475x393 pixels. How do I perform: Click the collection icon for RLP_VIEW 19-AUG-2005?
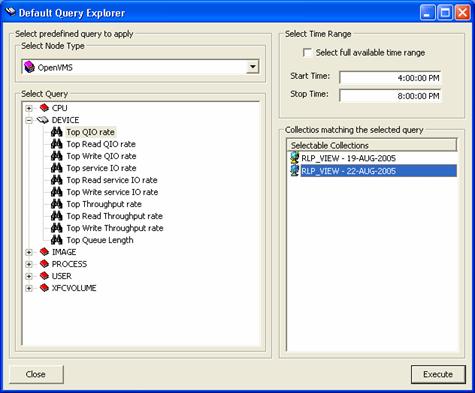click(295, 158)
